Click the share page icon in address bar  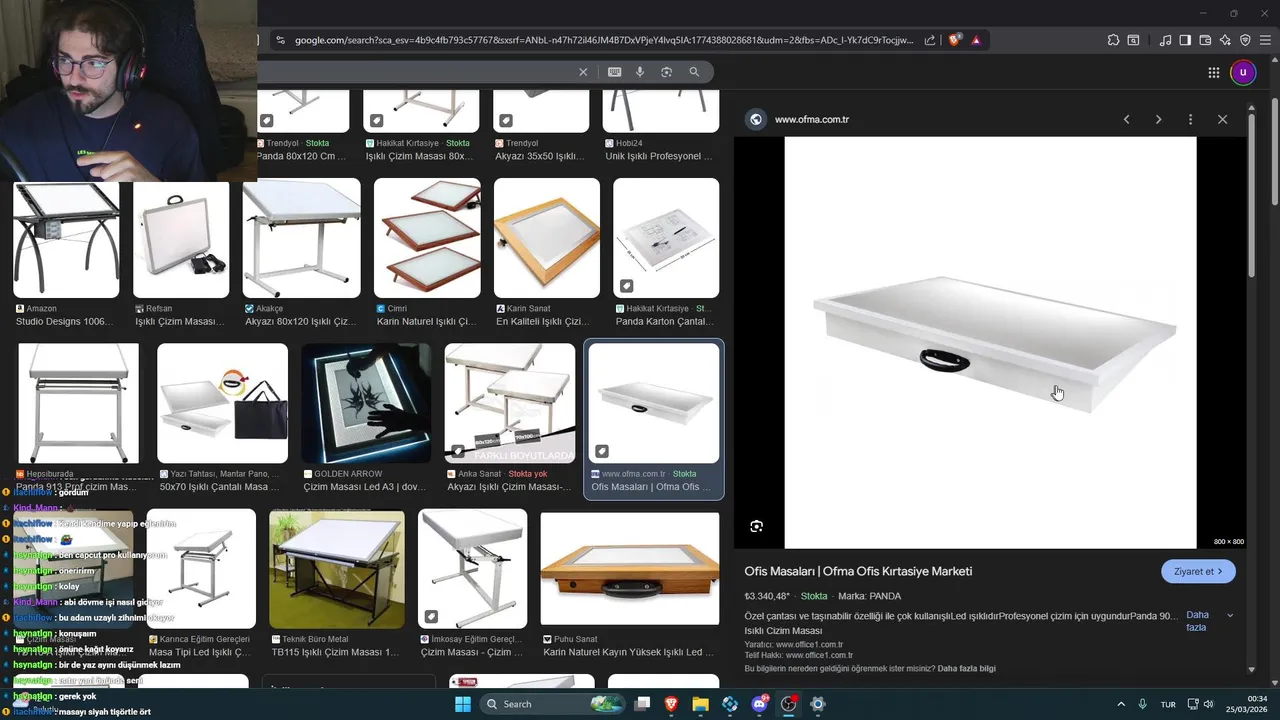click(x=930, y=40)
